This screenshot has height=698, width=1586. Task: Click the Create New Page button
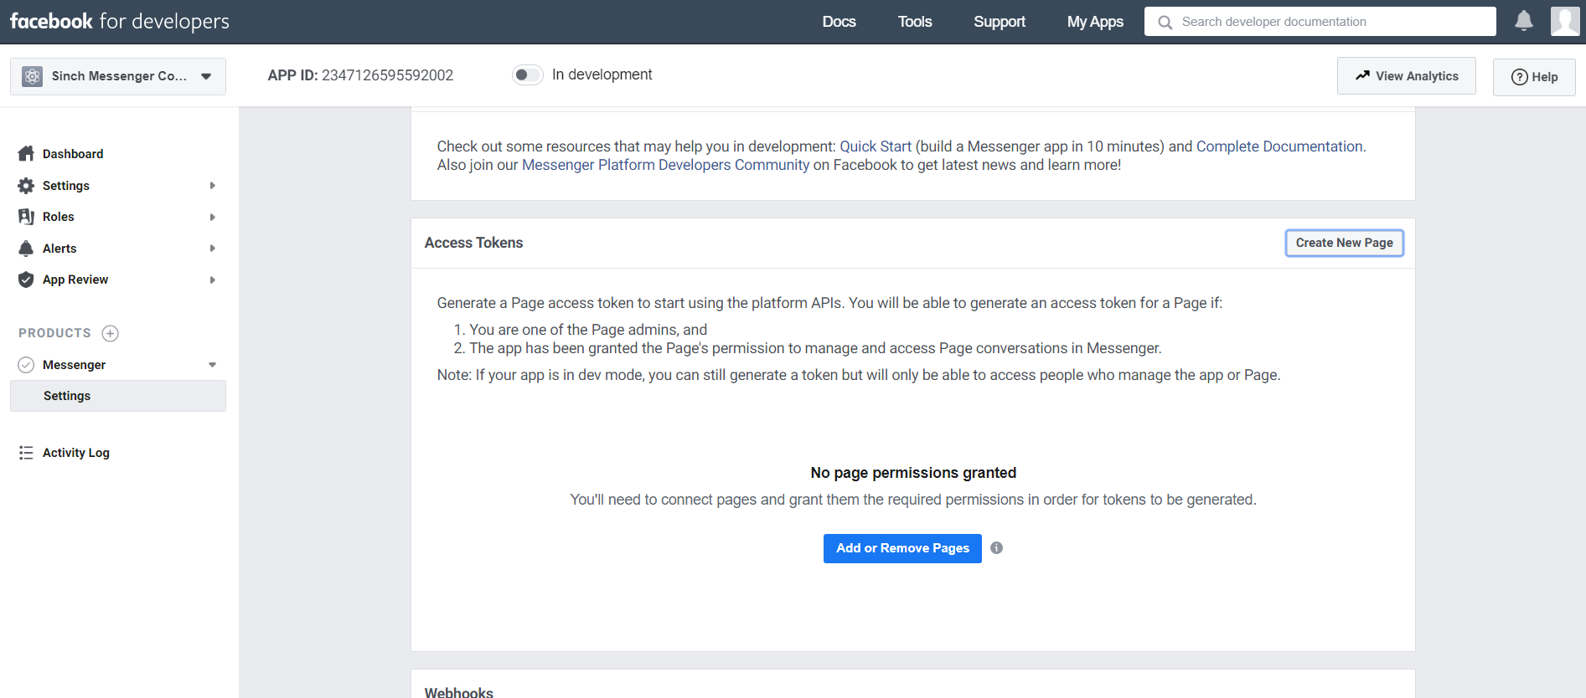click(1344, 243)
